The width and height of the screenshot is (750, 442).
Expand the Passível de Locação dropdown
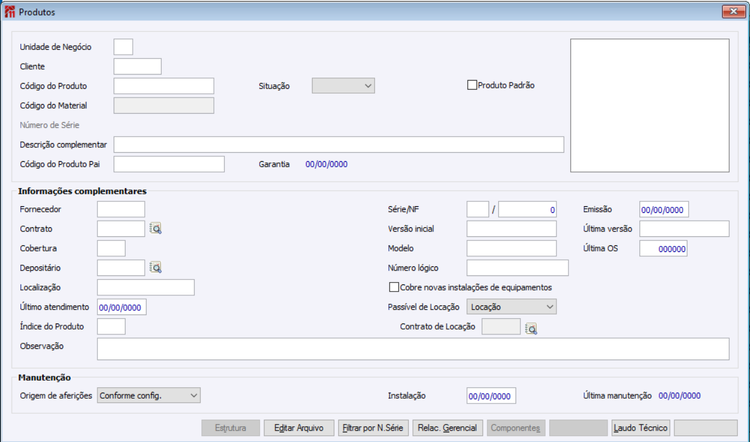point(511,307)
